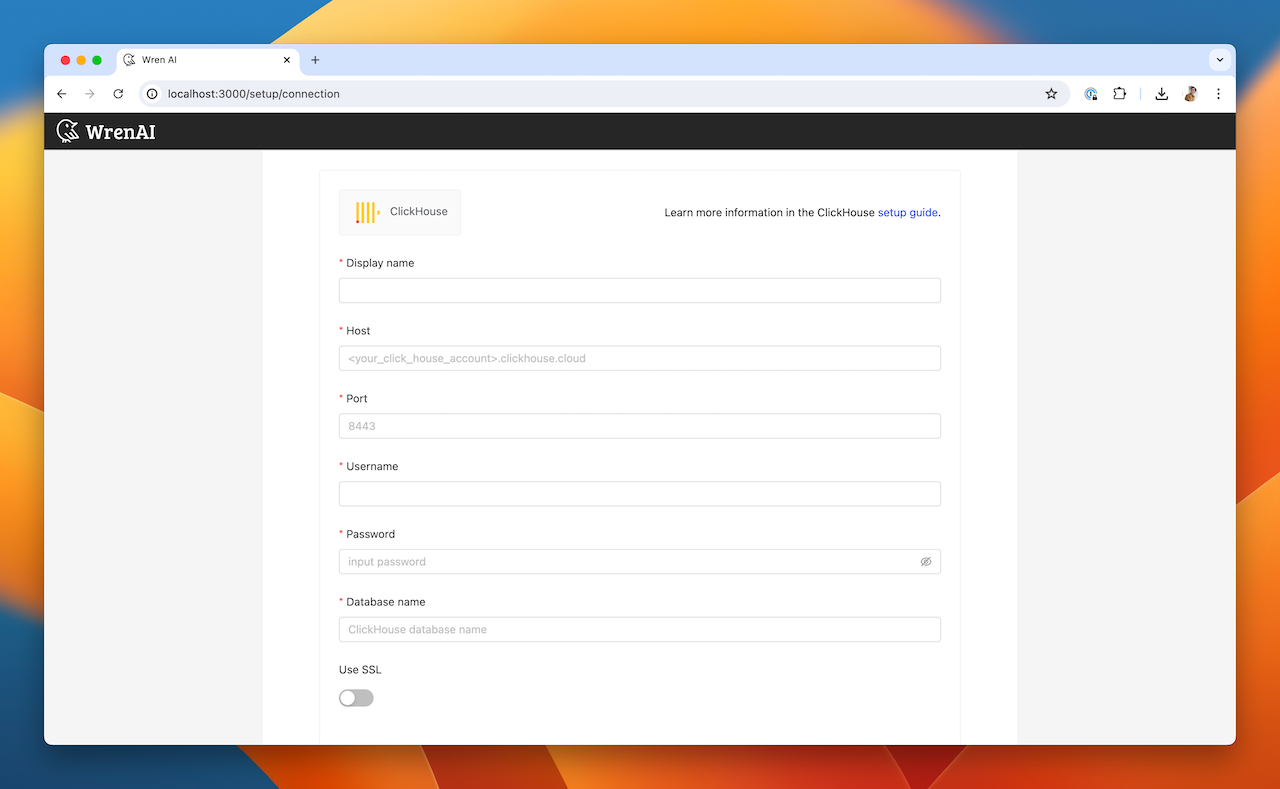Open the Chrome profile avatar
The image size is (1280, 789).
point(1190,94)
